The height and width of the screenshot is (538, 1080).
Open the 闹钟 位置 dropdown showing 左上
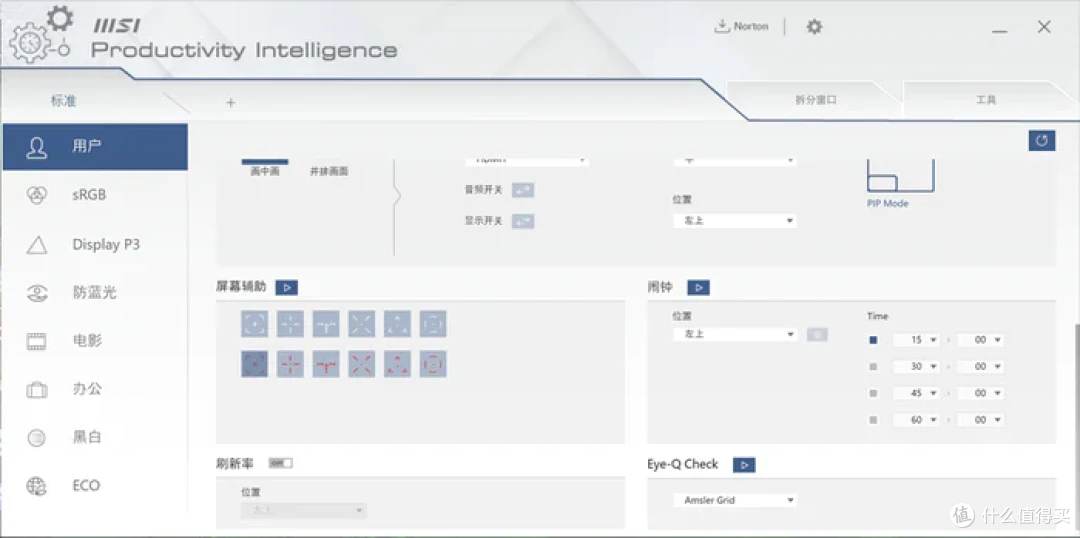coord(735,334)
